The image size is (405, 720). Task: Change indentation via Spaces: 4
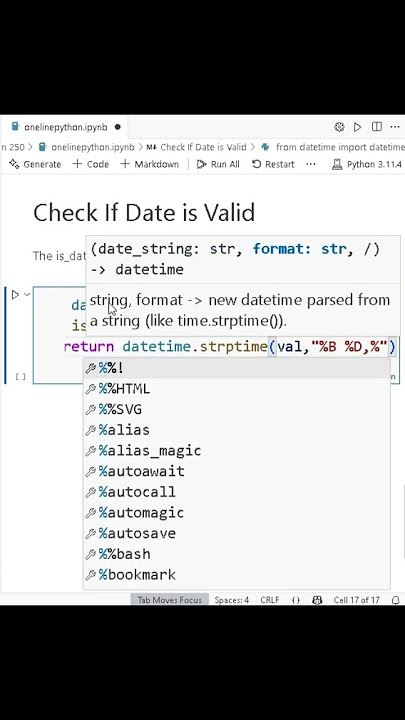point(231,600)
